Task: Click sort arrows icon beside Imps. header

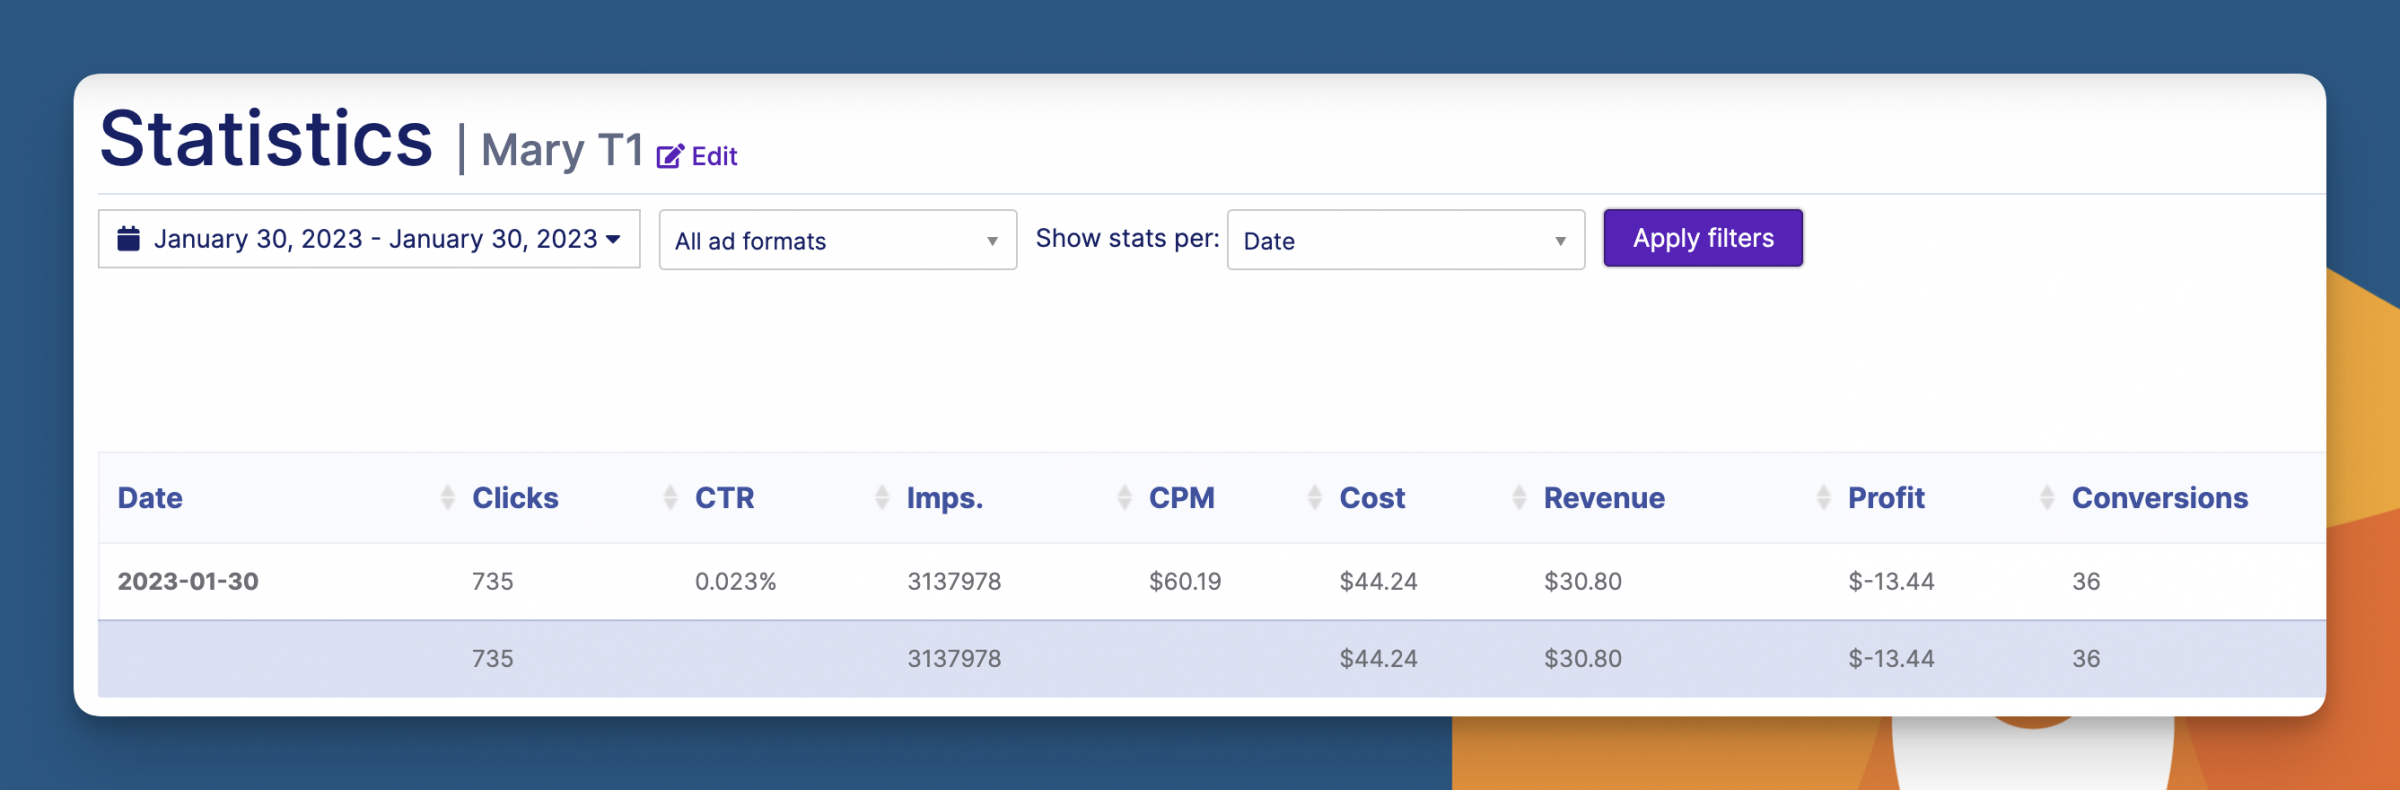Action: [x=1125, y=498]
